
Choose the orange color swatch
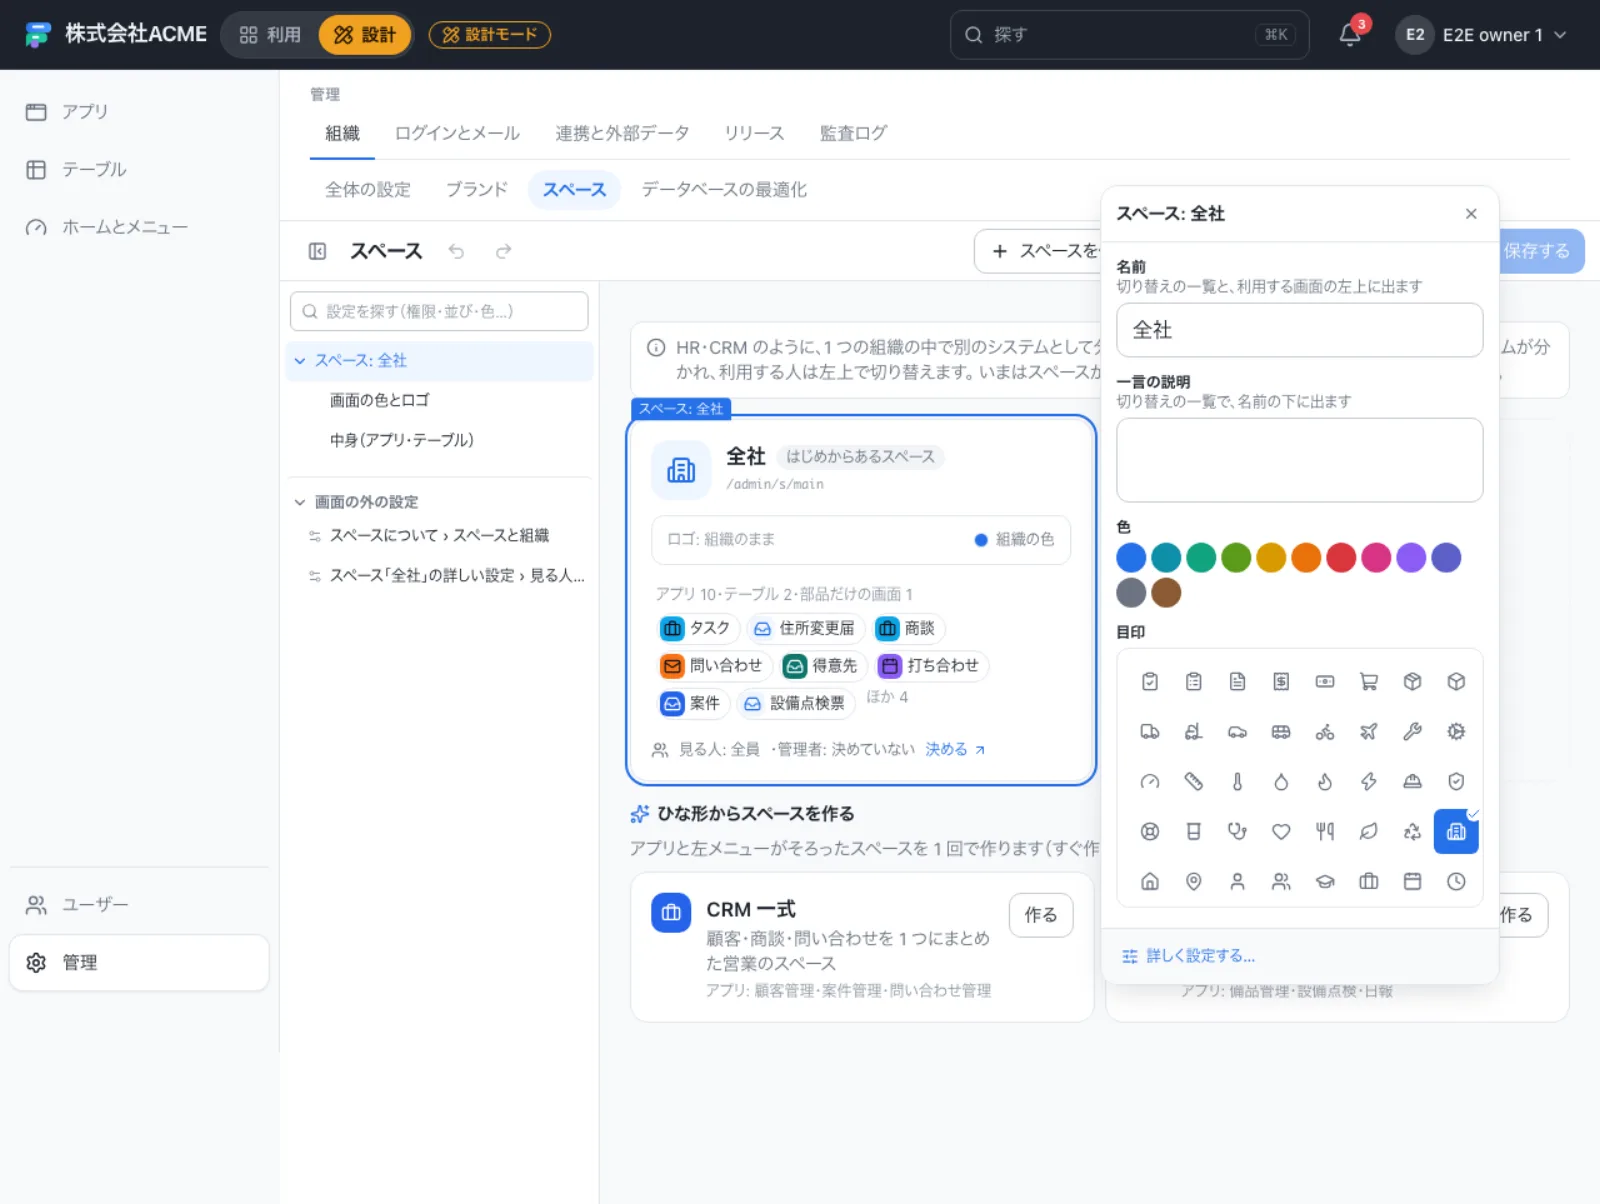1306,558
